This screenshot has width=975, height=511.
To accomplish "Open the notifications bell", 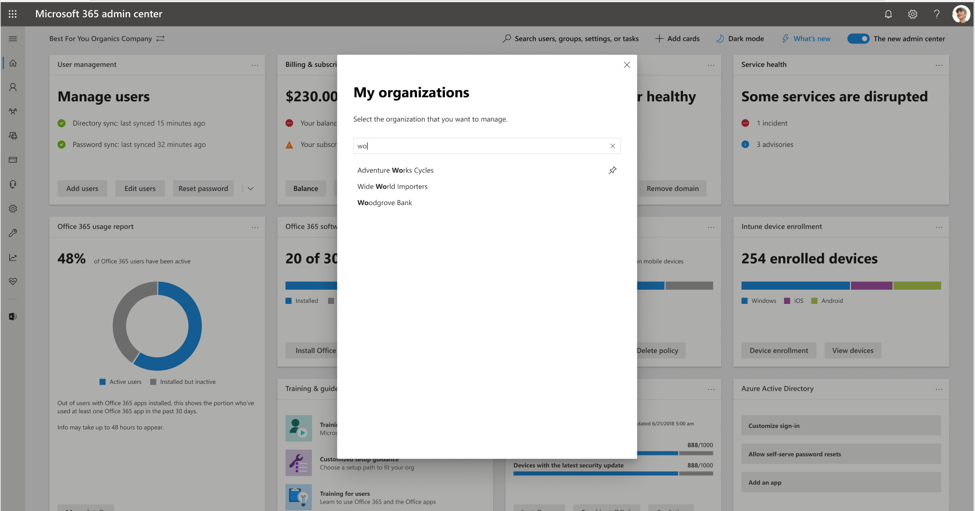I will pos(888,14).
